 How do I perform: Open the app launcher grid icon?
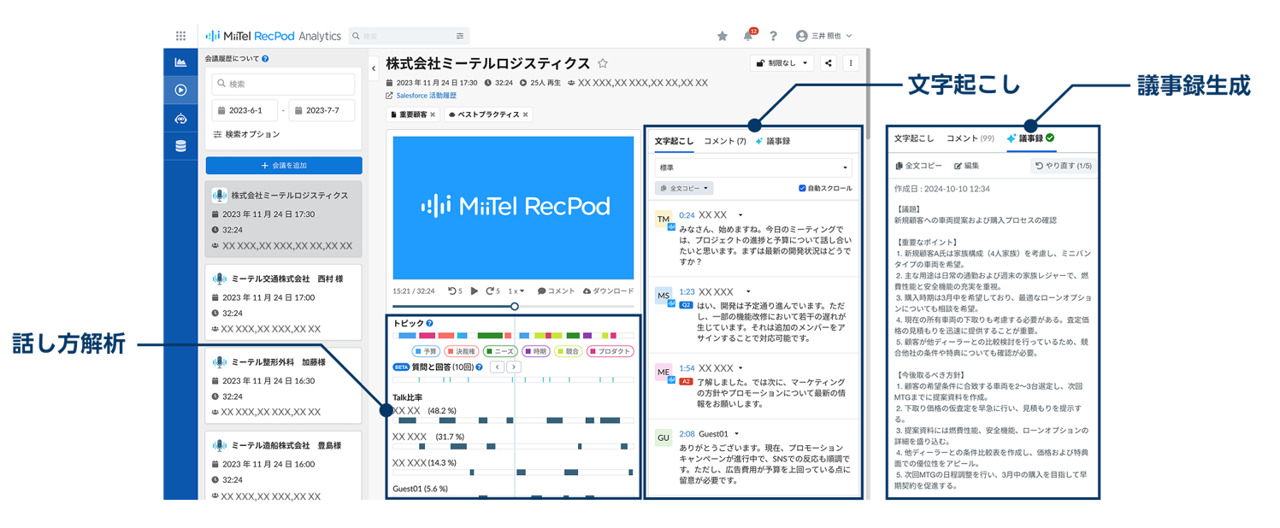point(180,35)
